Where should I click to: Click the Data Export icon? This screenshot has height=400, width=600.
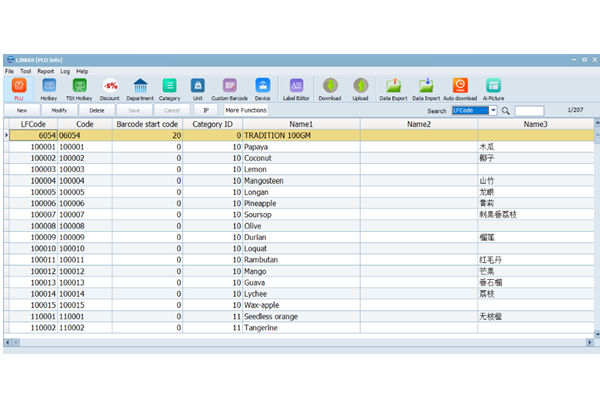coord(394,87)
